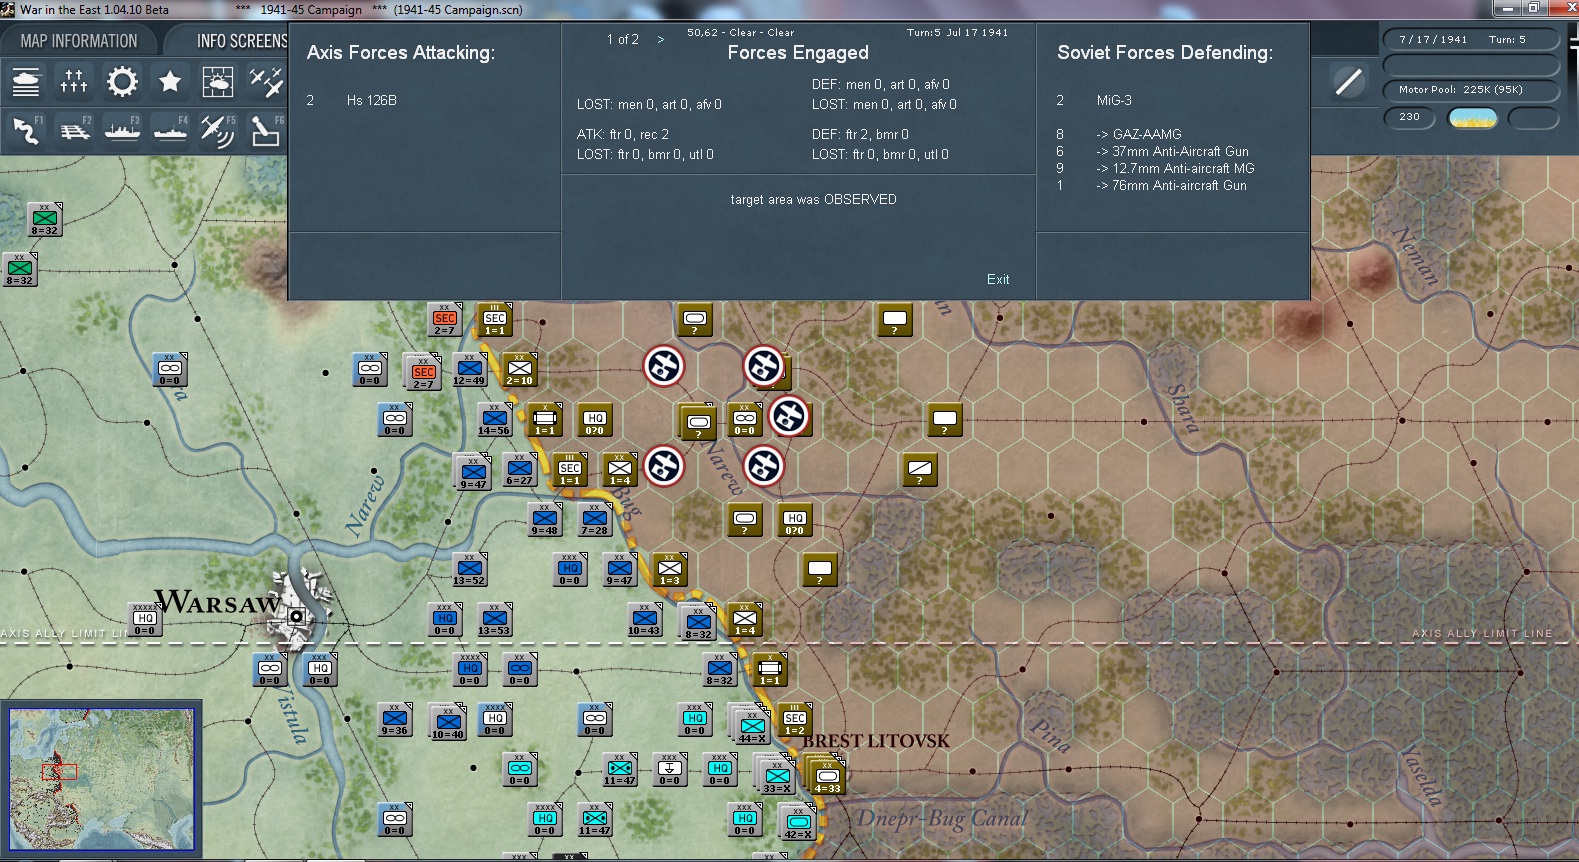1579x862 pixels.
Task: Show the losses screen crosses icon
Action: point(74,82)
